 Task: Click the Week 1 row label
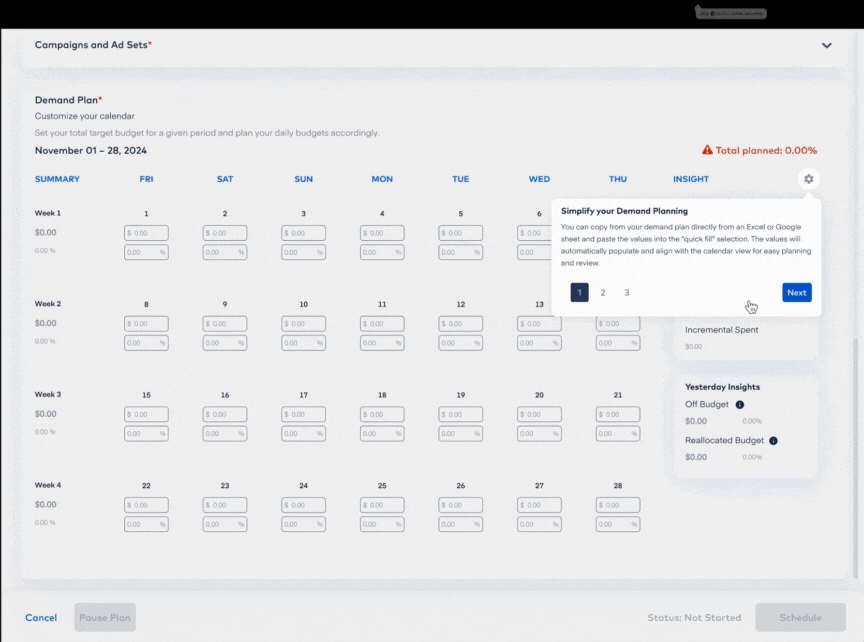(47, 213)
